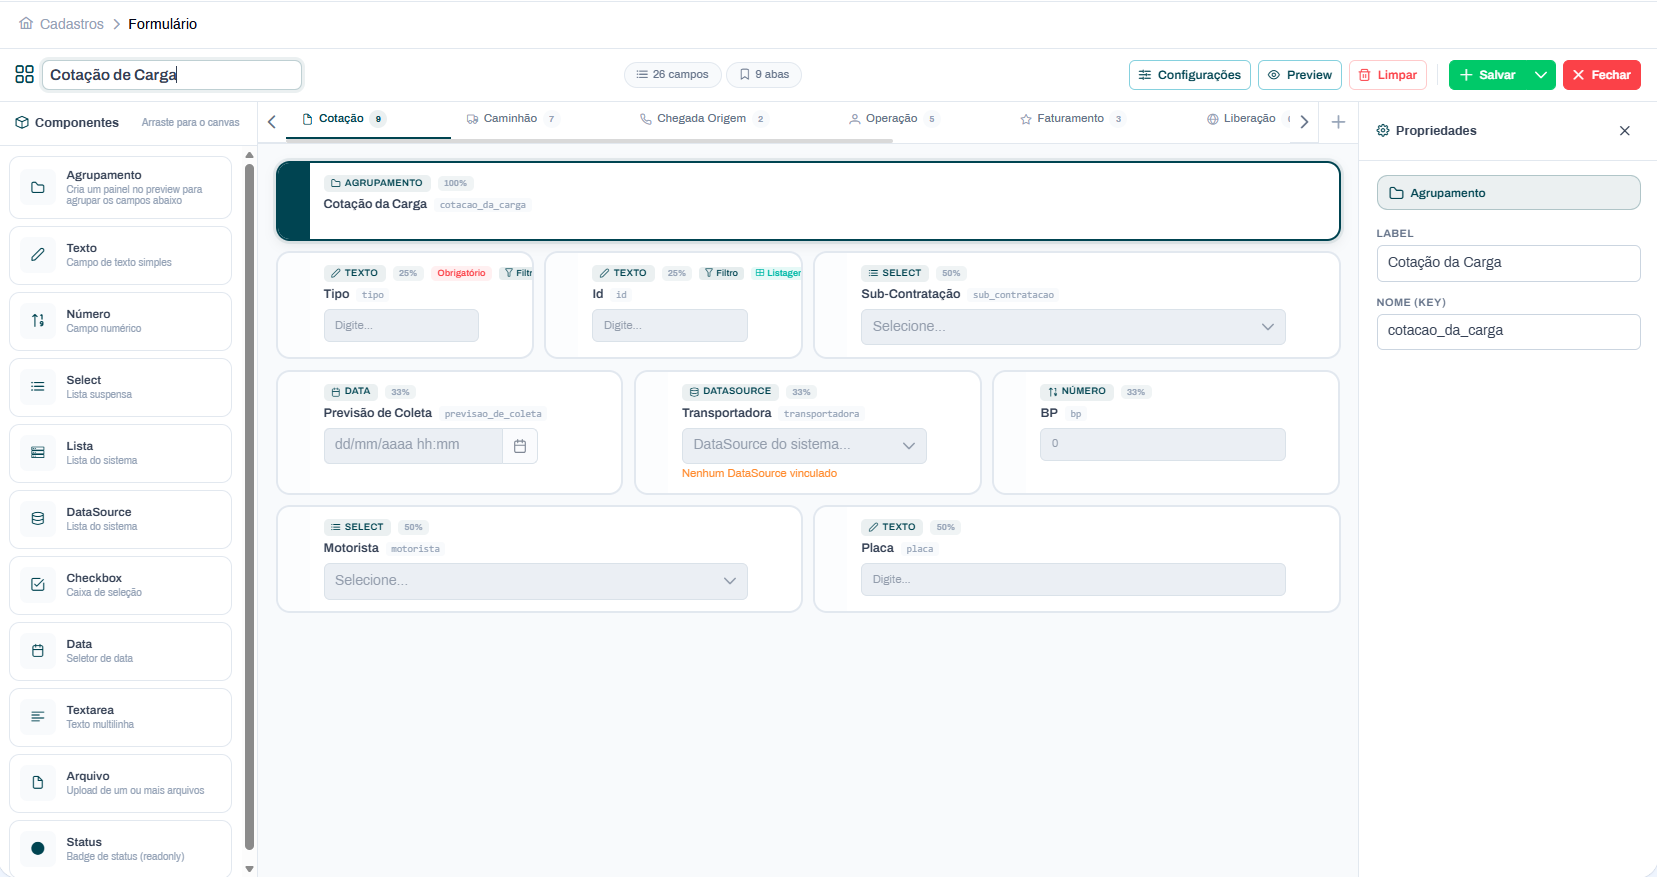This screenshot has width=1657, height=877.
Task: Click the 'Nenhum DataSource vinculado' warning text
Action: tap(759, 474)
